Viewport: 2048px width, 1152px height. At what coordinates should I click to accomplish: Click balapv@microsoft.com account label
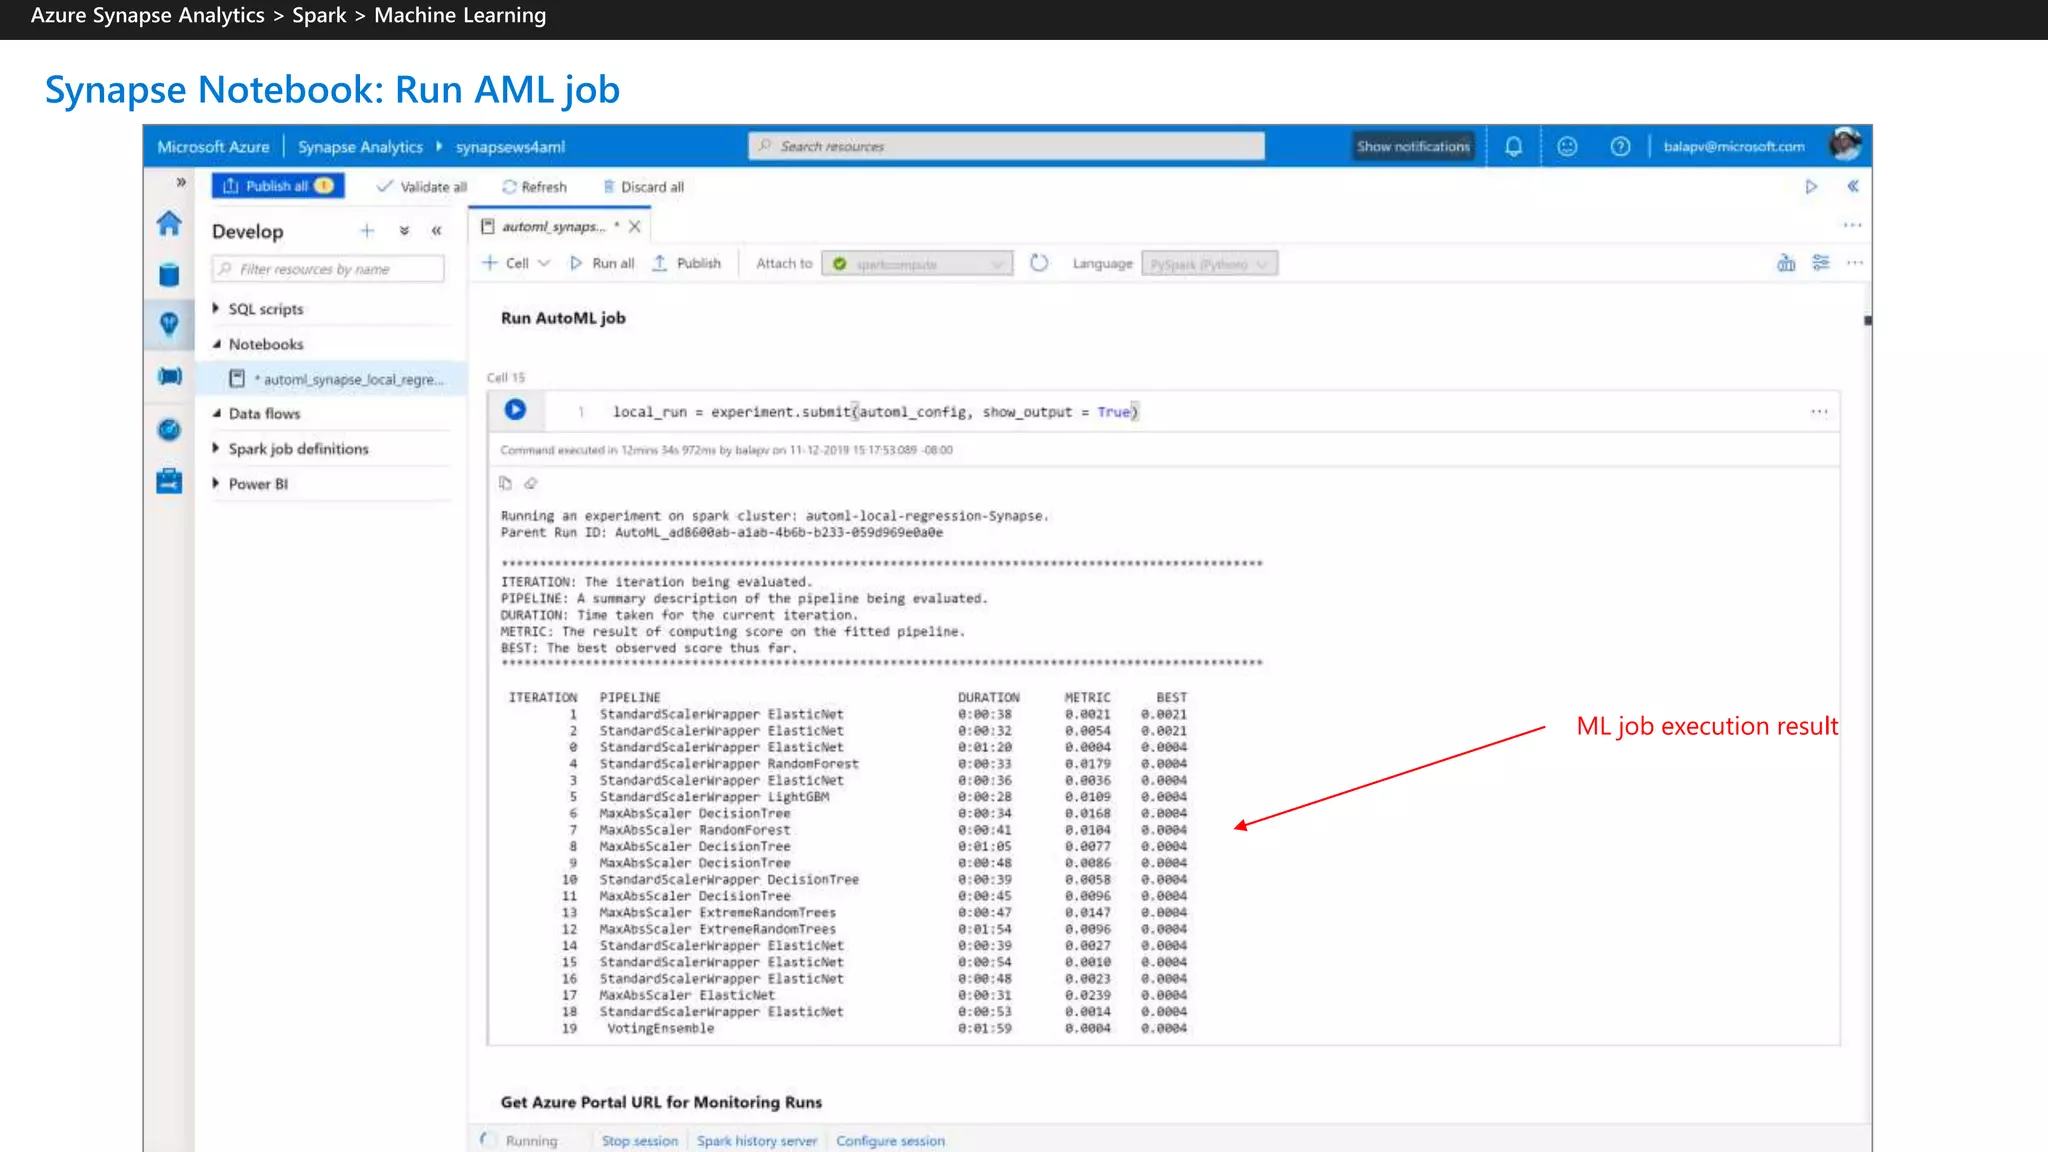[1734, 146]
